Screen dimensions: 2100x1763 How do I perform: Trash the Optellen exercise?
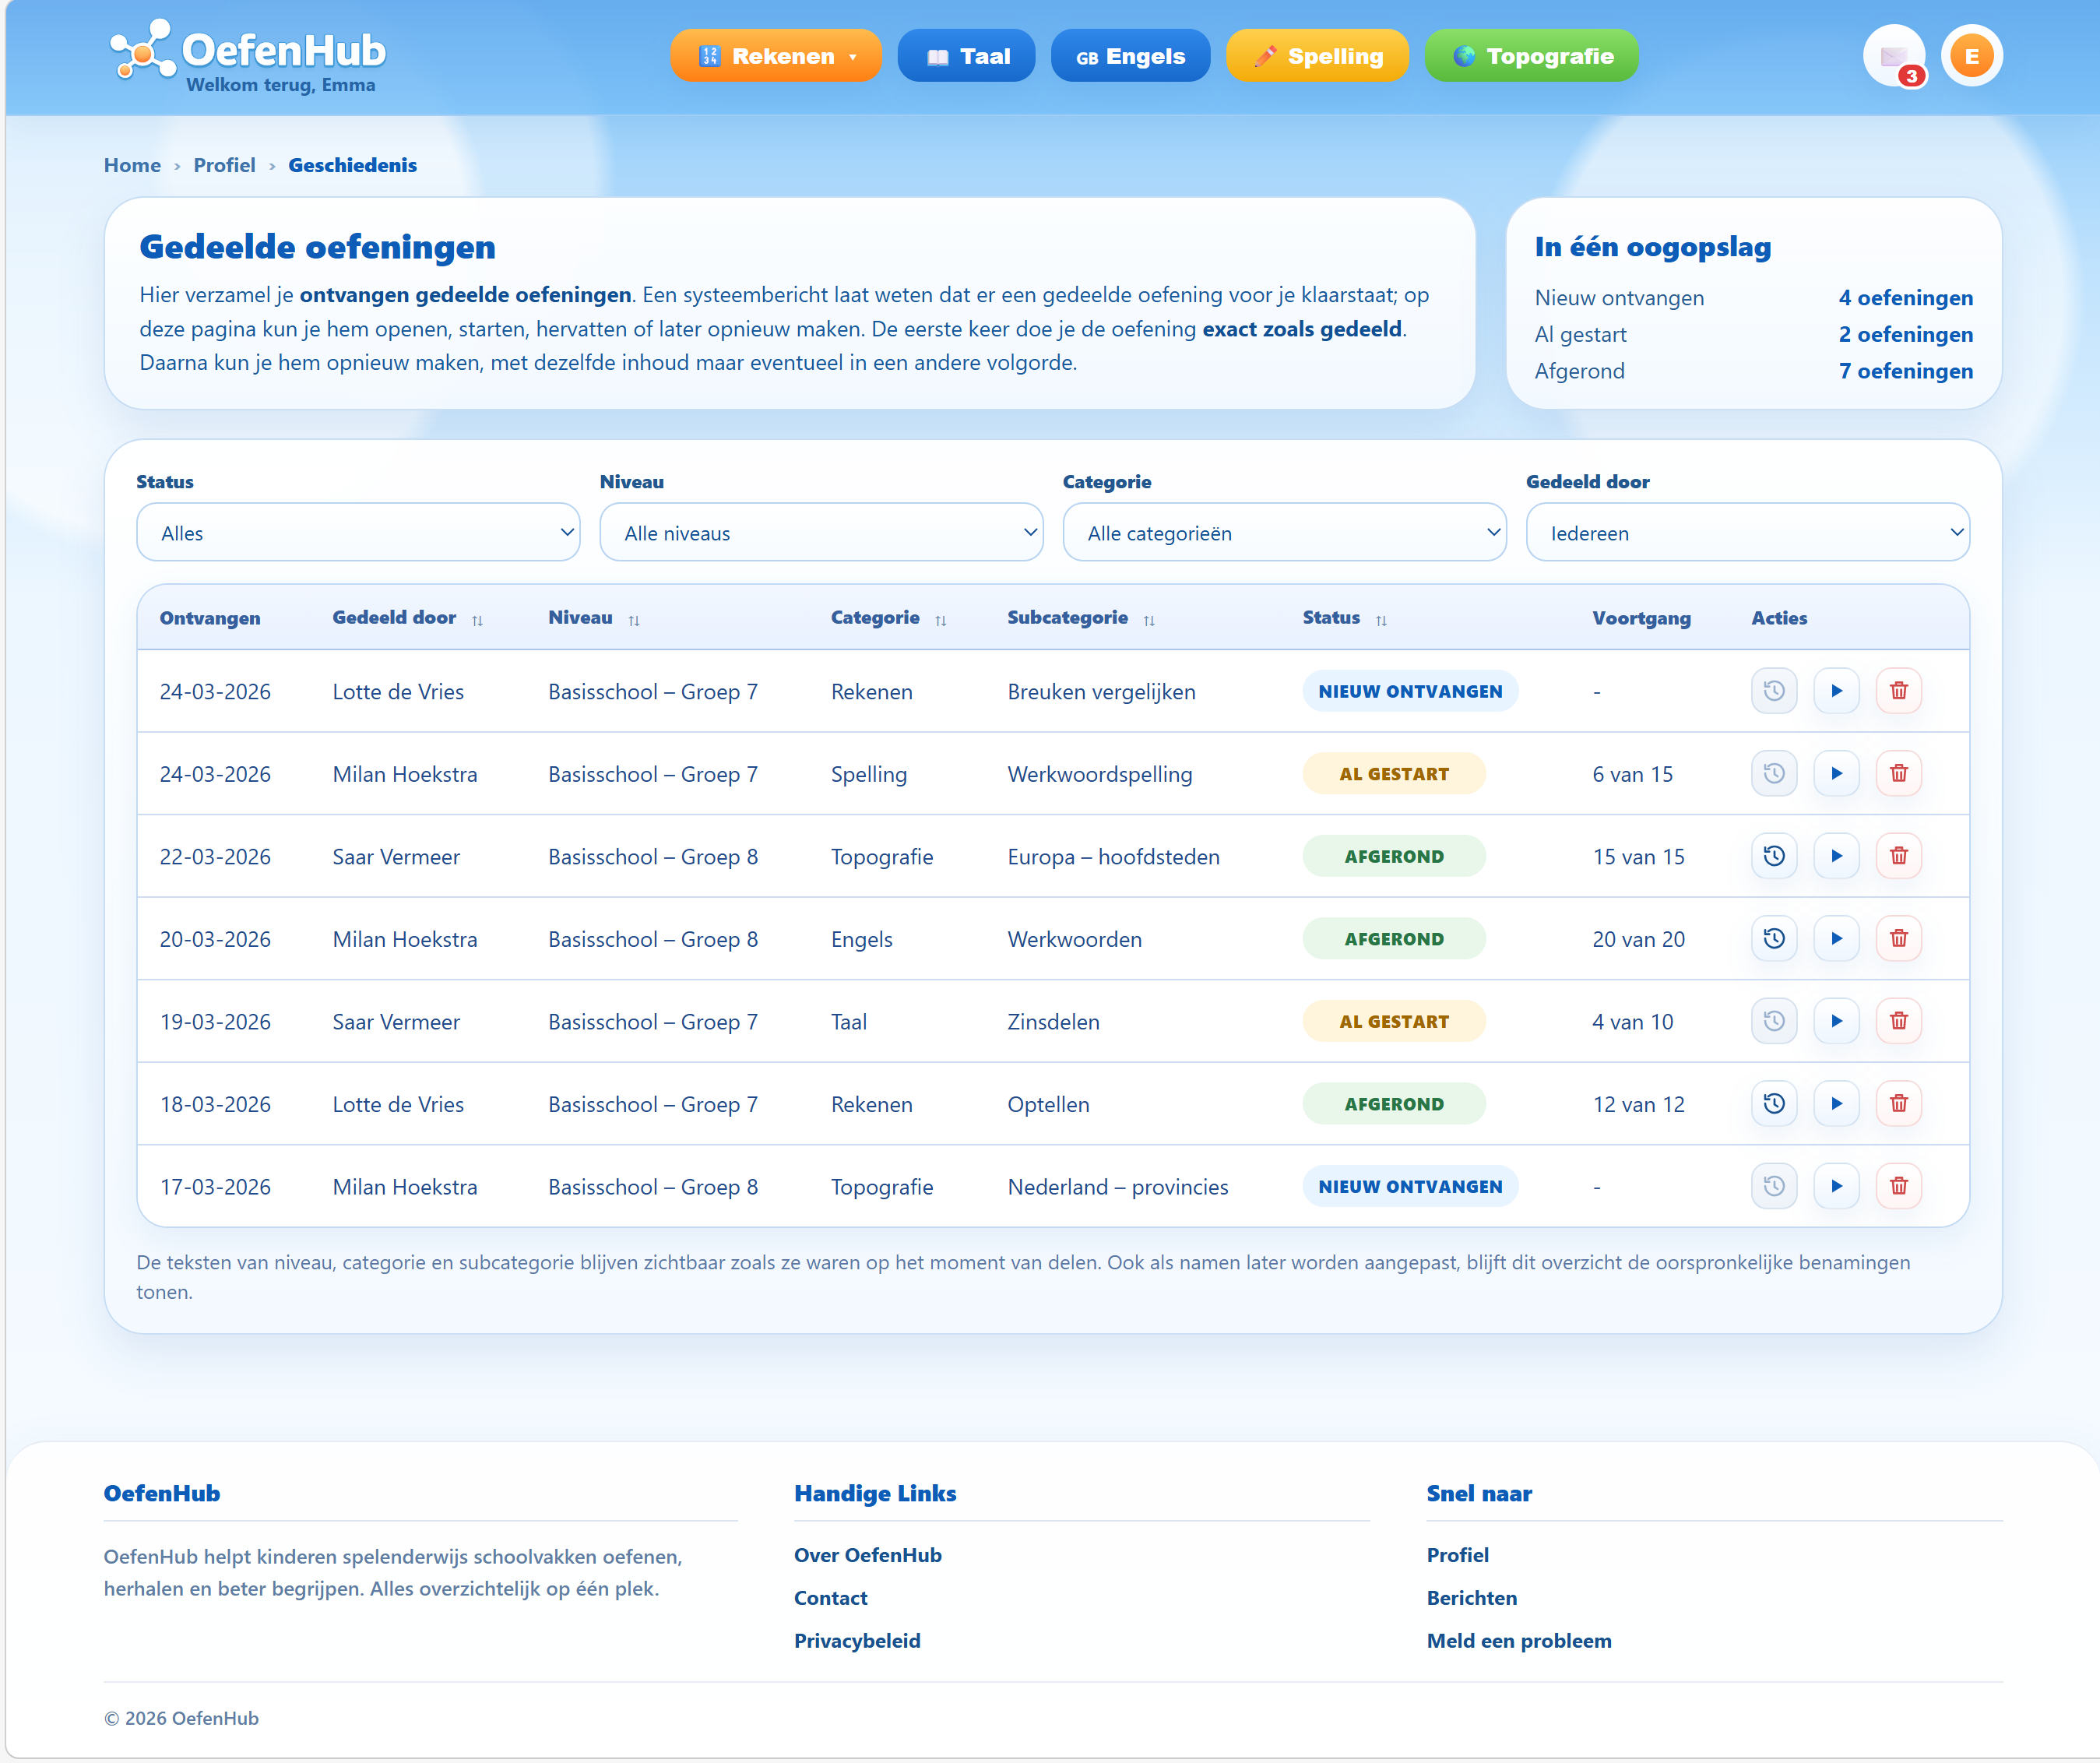tap(1898, 1103)
